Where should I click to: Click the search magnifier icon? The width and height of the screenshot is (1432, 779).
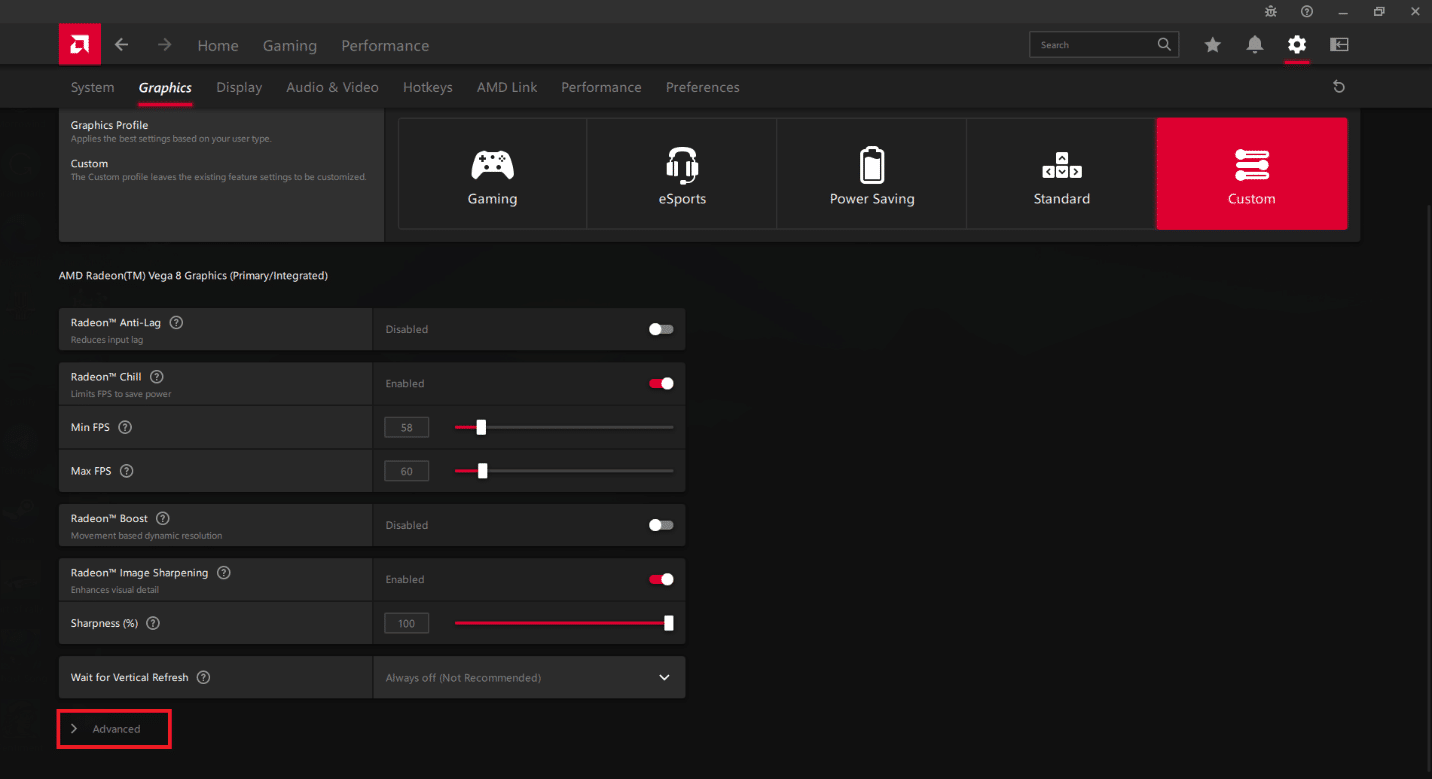click(1164, 44)
